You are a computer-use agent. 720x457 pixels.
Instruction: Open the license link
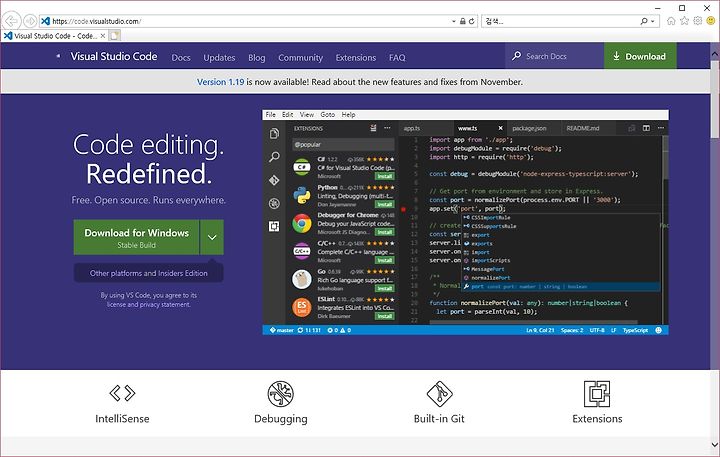click(116, 305)
